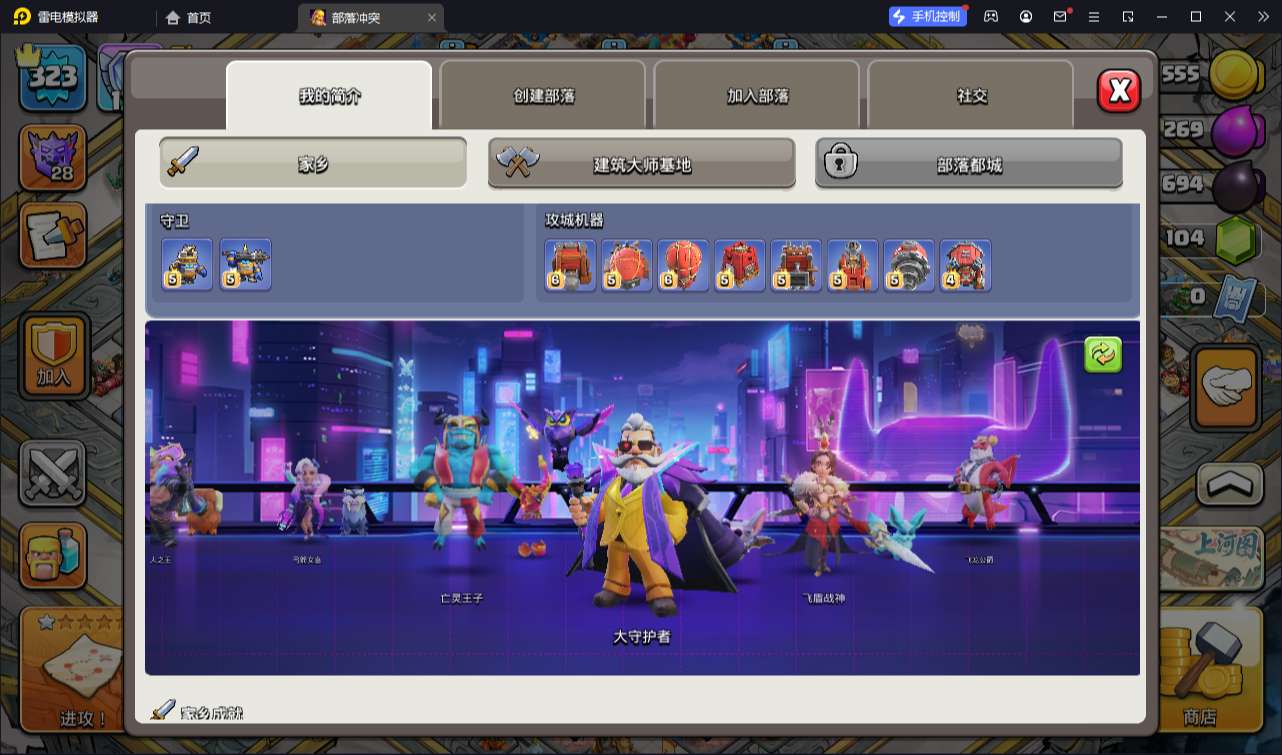Collapse the panel with the up chevron
Screen dimensions: 1282x755
(1229, 484)
